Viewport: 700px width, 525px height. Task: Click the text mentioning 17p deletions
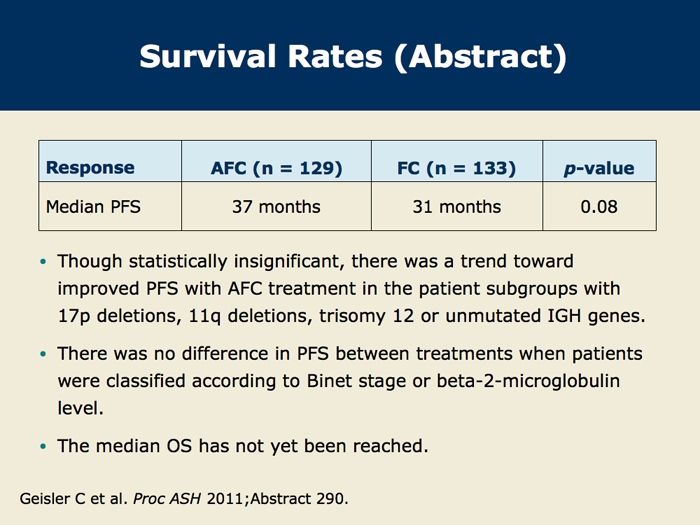(119, 316)
